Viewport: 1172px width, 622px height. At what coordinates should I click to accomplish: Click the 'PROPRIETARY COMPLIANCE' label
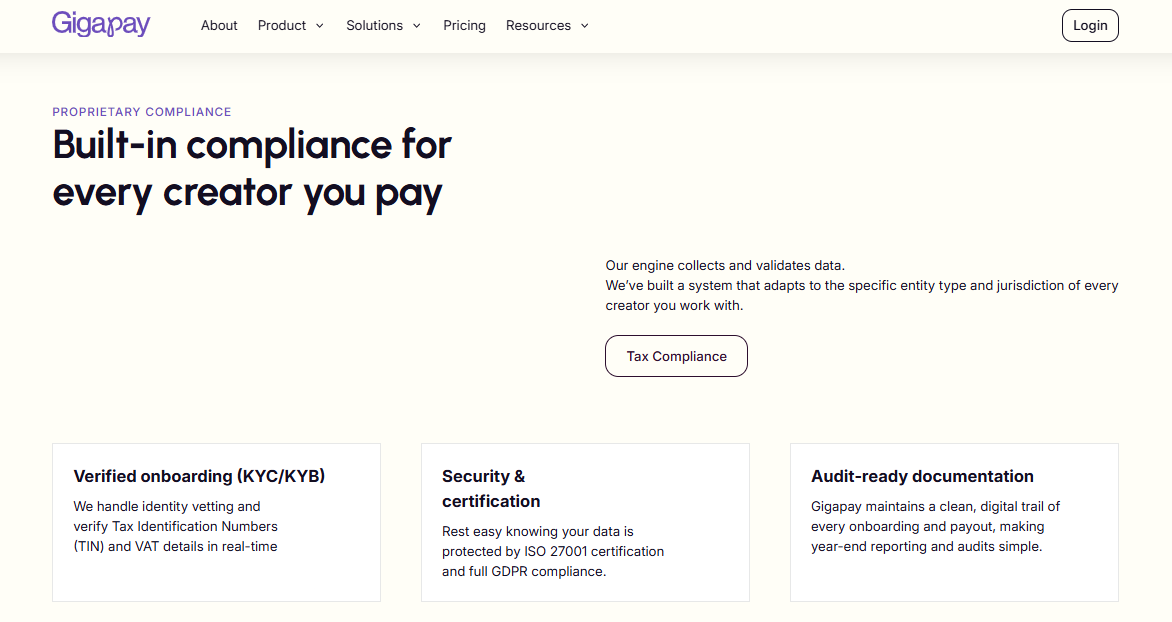(142, 112)
